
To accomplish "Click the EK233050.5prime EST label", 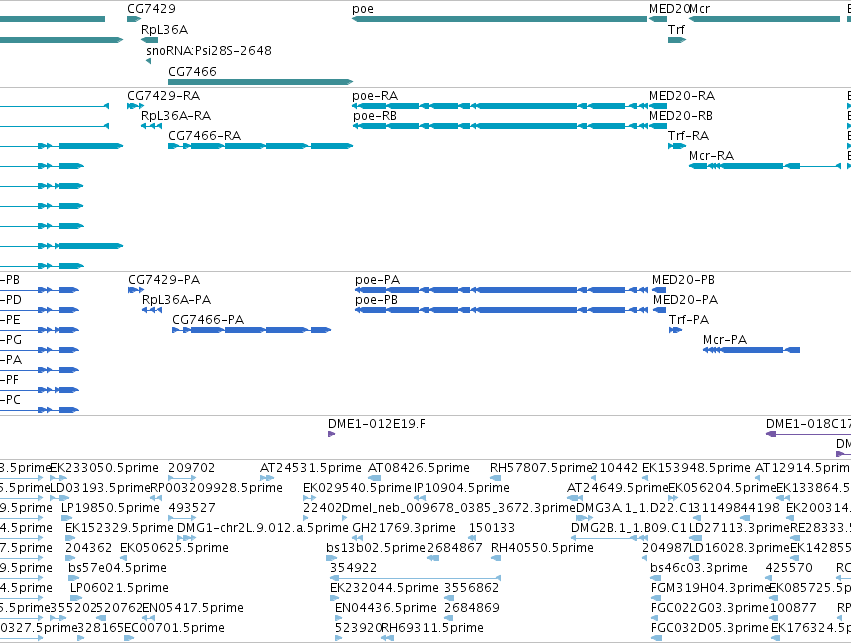I will pos(104,468).
